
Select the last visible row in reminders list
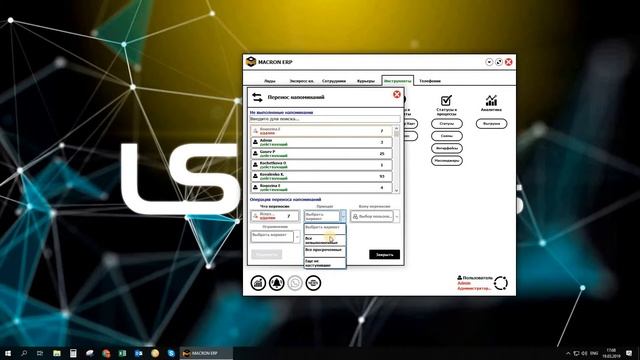(322, 188)
